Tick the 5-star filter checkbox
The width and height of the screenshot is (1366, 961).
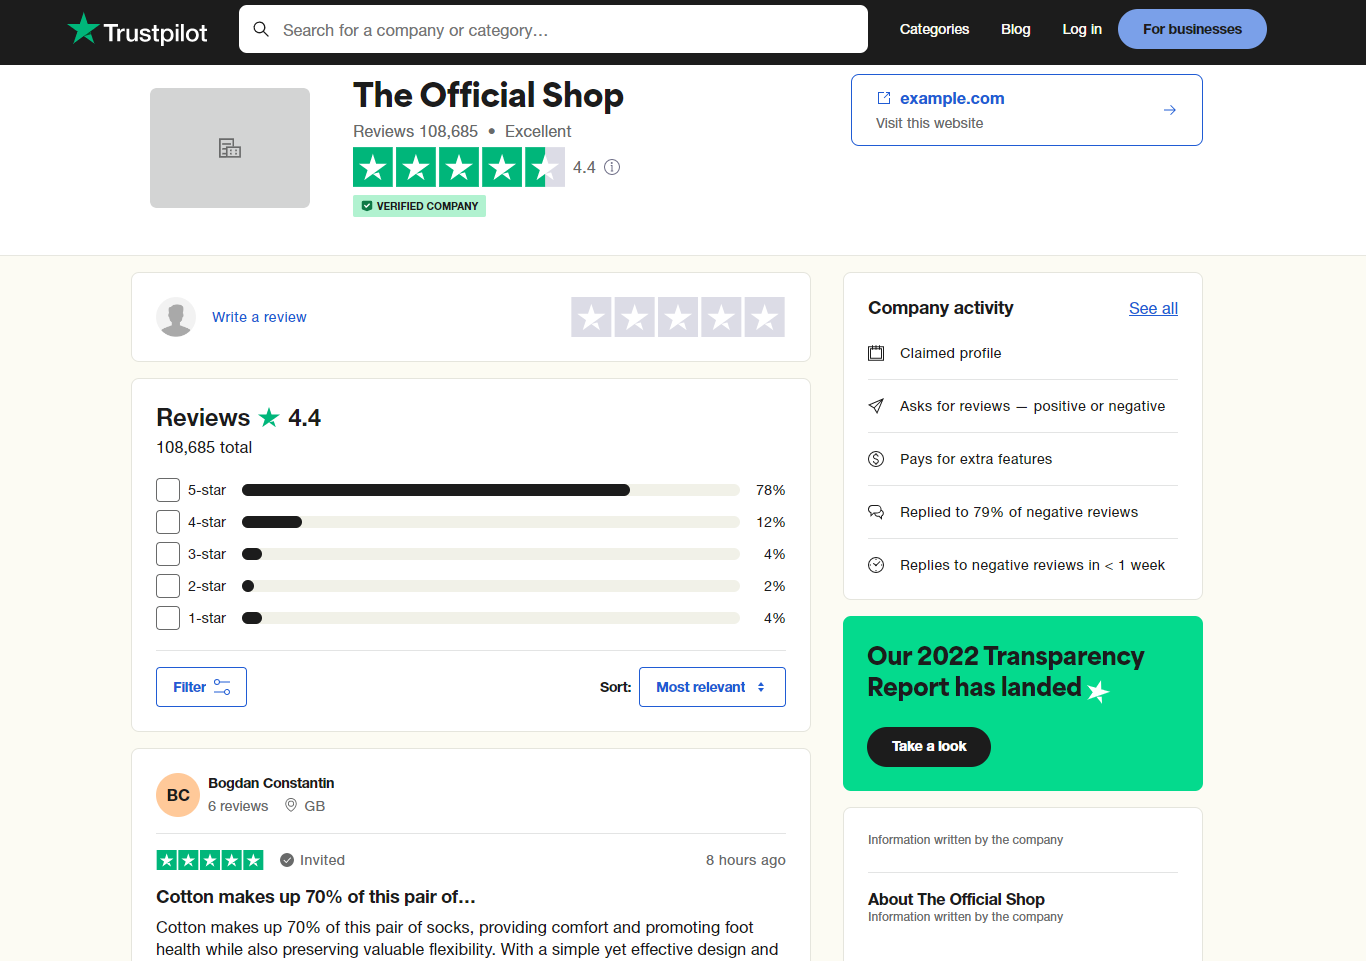click(168, 490)
